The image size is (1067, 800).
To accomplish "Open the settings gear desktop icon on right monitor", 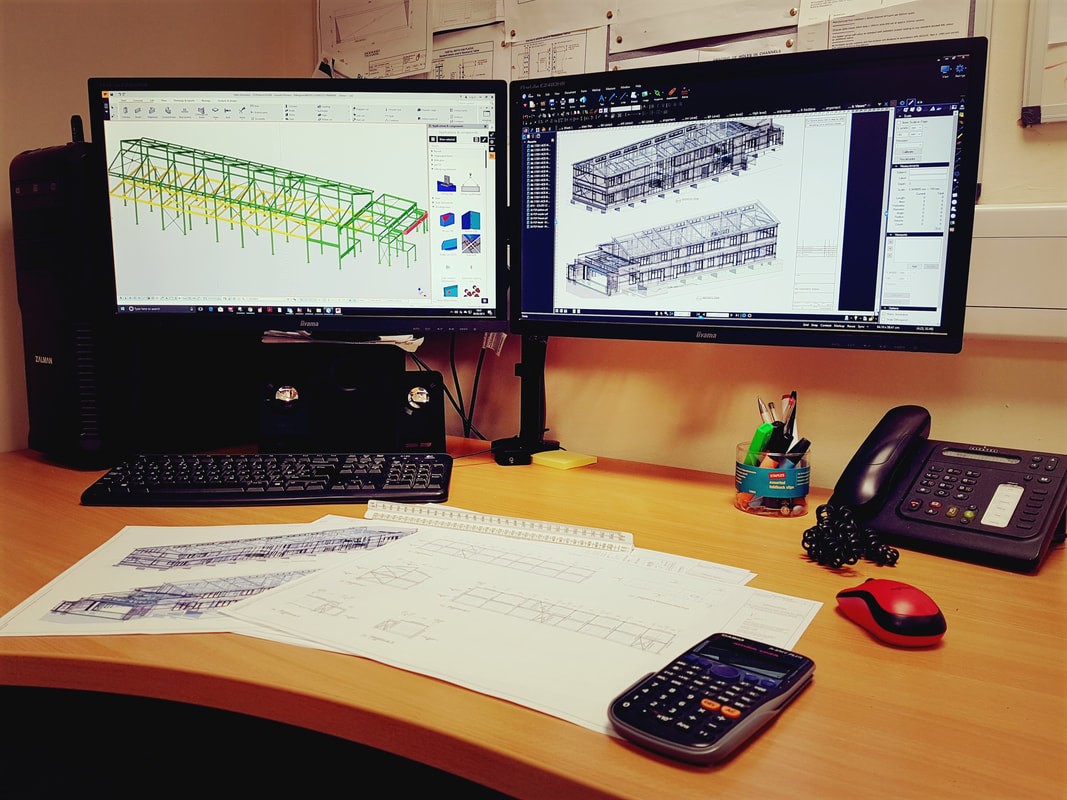I will pyautogui.click(x=960, y=70).
